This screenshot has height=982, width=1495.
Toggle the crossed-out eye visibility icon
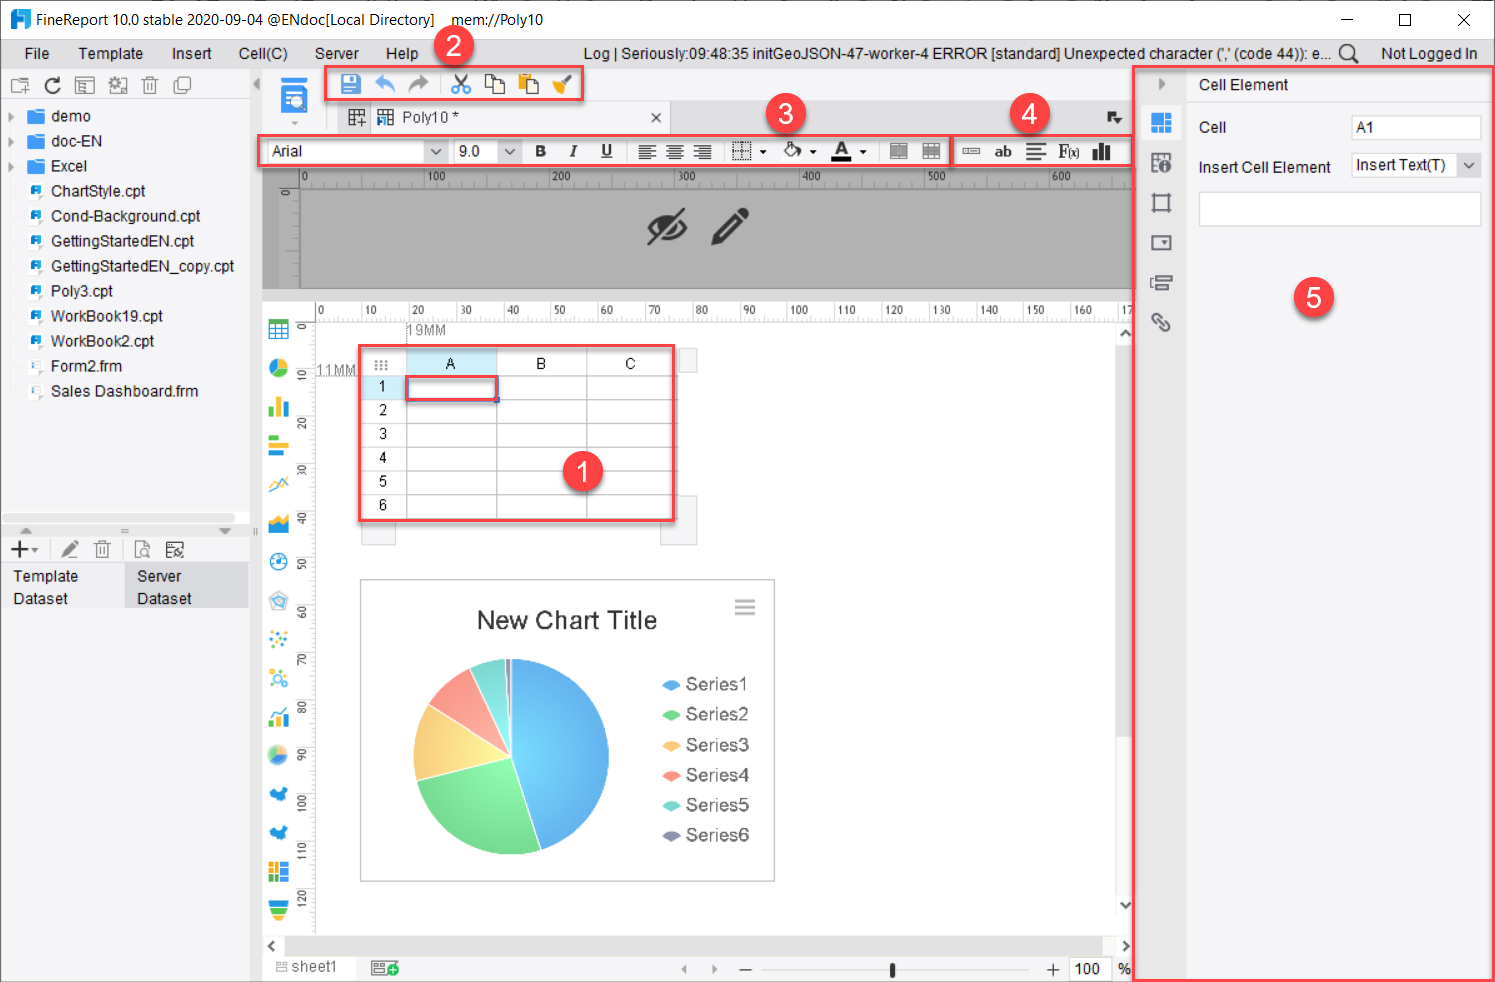[667, 227]
